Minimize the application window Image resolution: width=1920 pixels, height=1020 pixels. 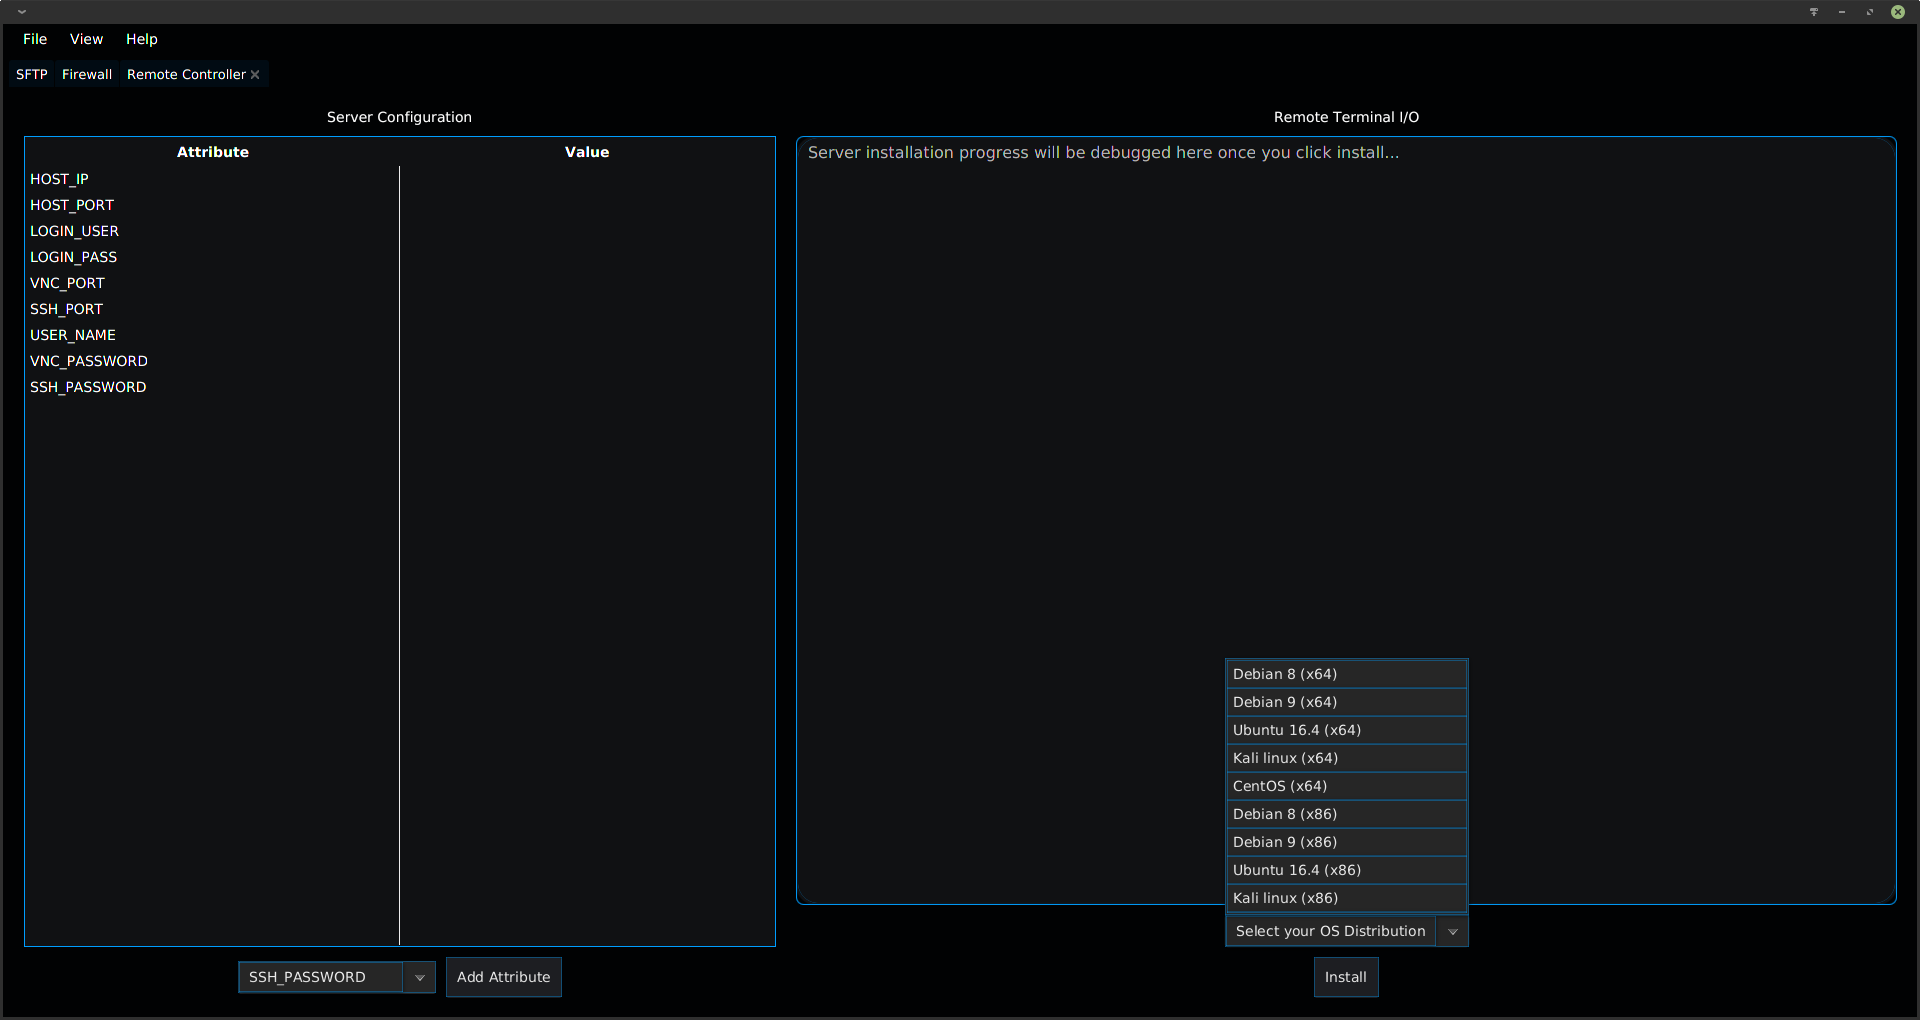[1841, 12]
